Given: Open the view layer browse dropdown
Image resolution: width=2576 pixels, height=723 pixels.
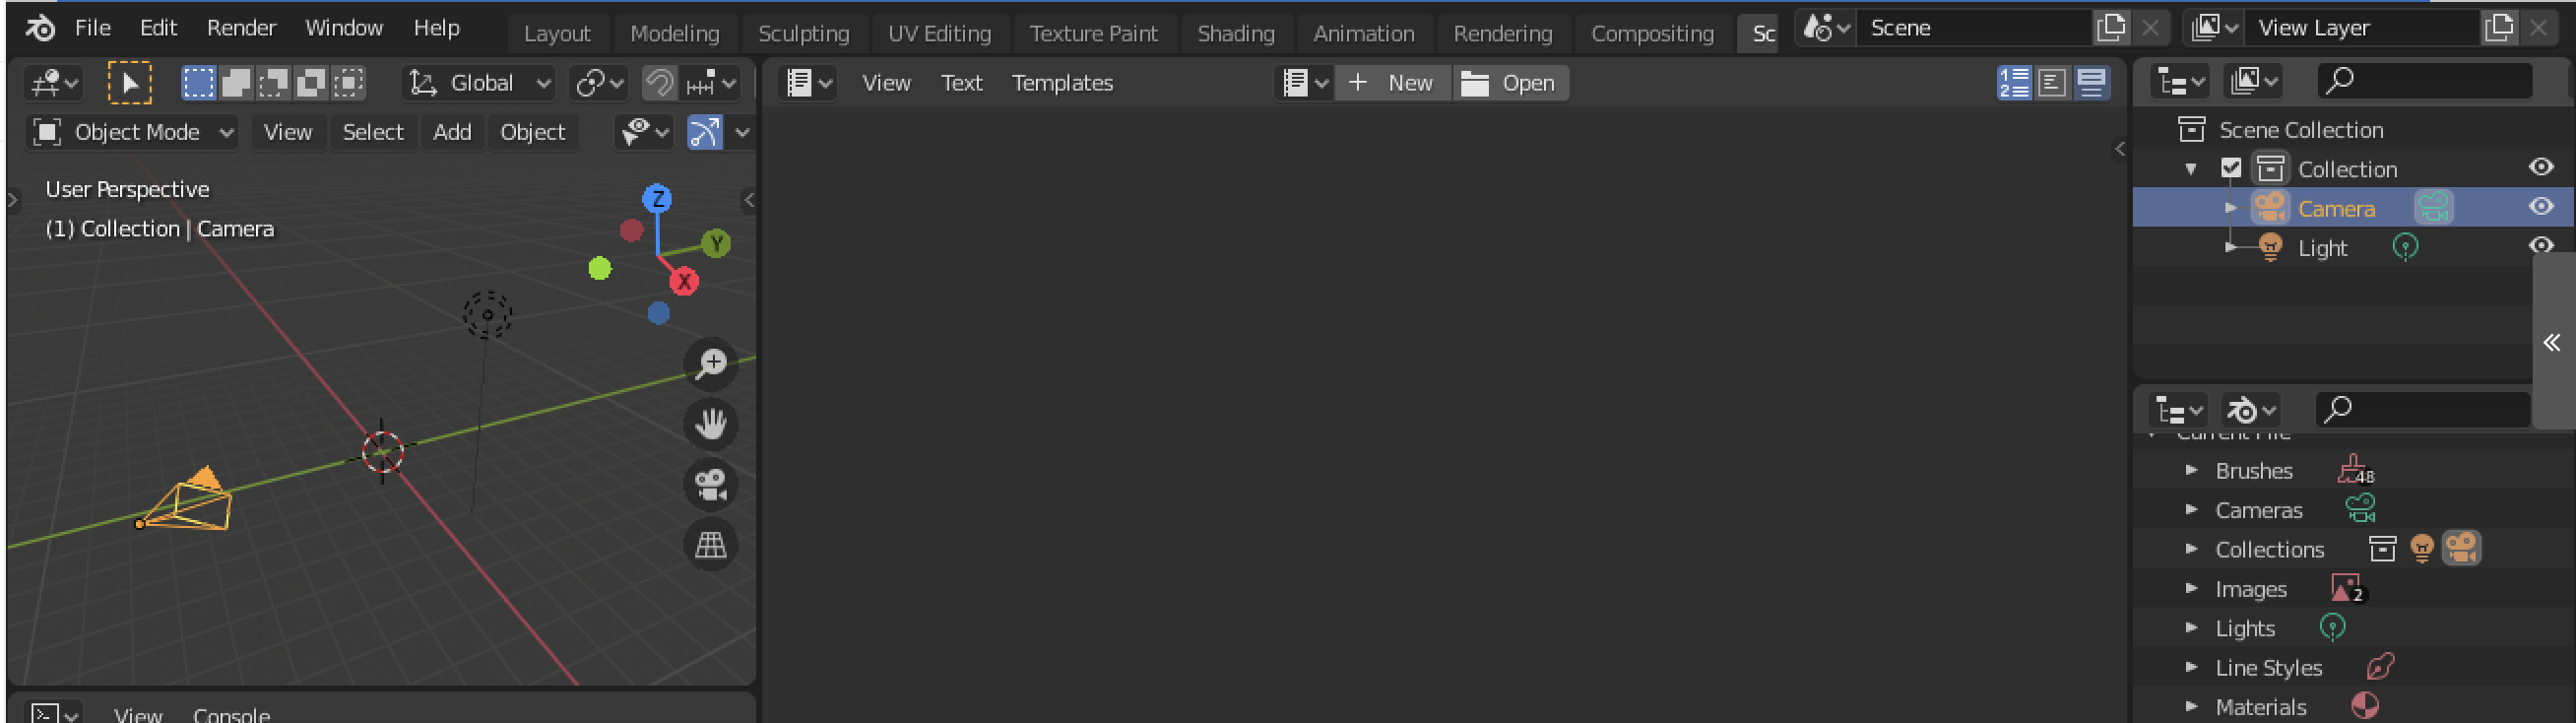Looking at the screenshot, I should click(x=2214, y=28).
